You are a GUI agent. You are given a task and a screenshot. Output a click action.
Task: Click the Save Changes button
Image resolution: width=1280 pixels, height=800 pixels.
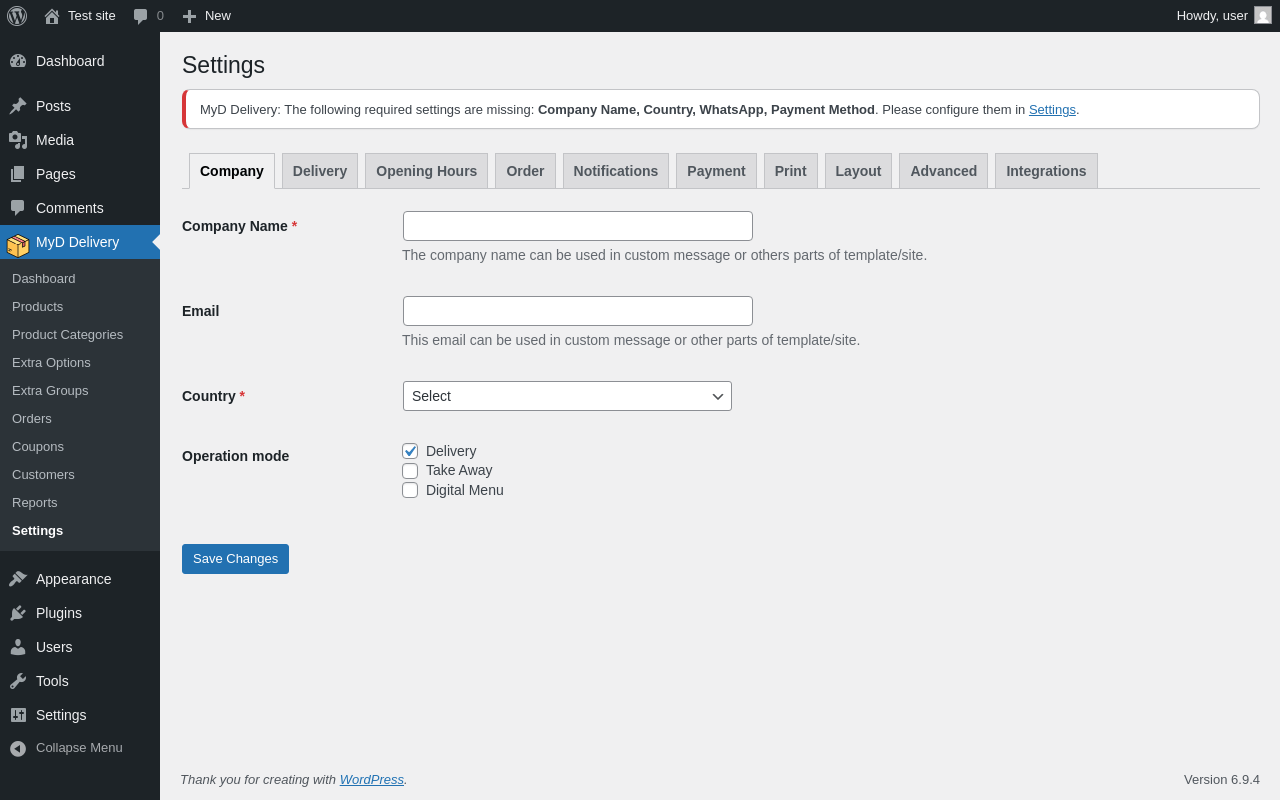click(235, 559)
